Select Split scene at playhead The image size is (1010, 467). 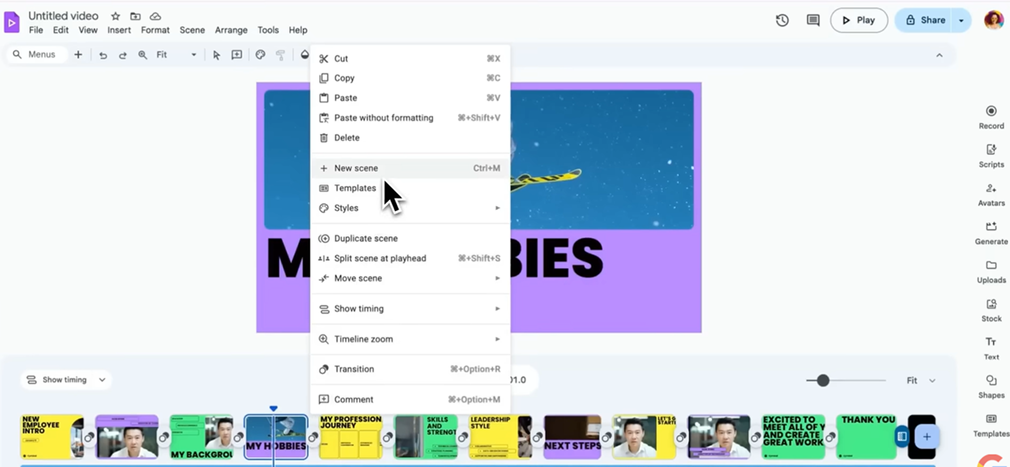click(x=410, y=258)
